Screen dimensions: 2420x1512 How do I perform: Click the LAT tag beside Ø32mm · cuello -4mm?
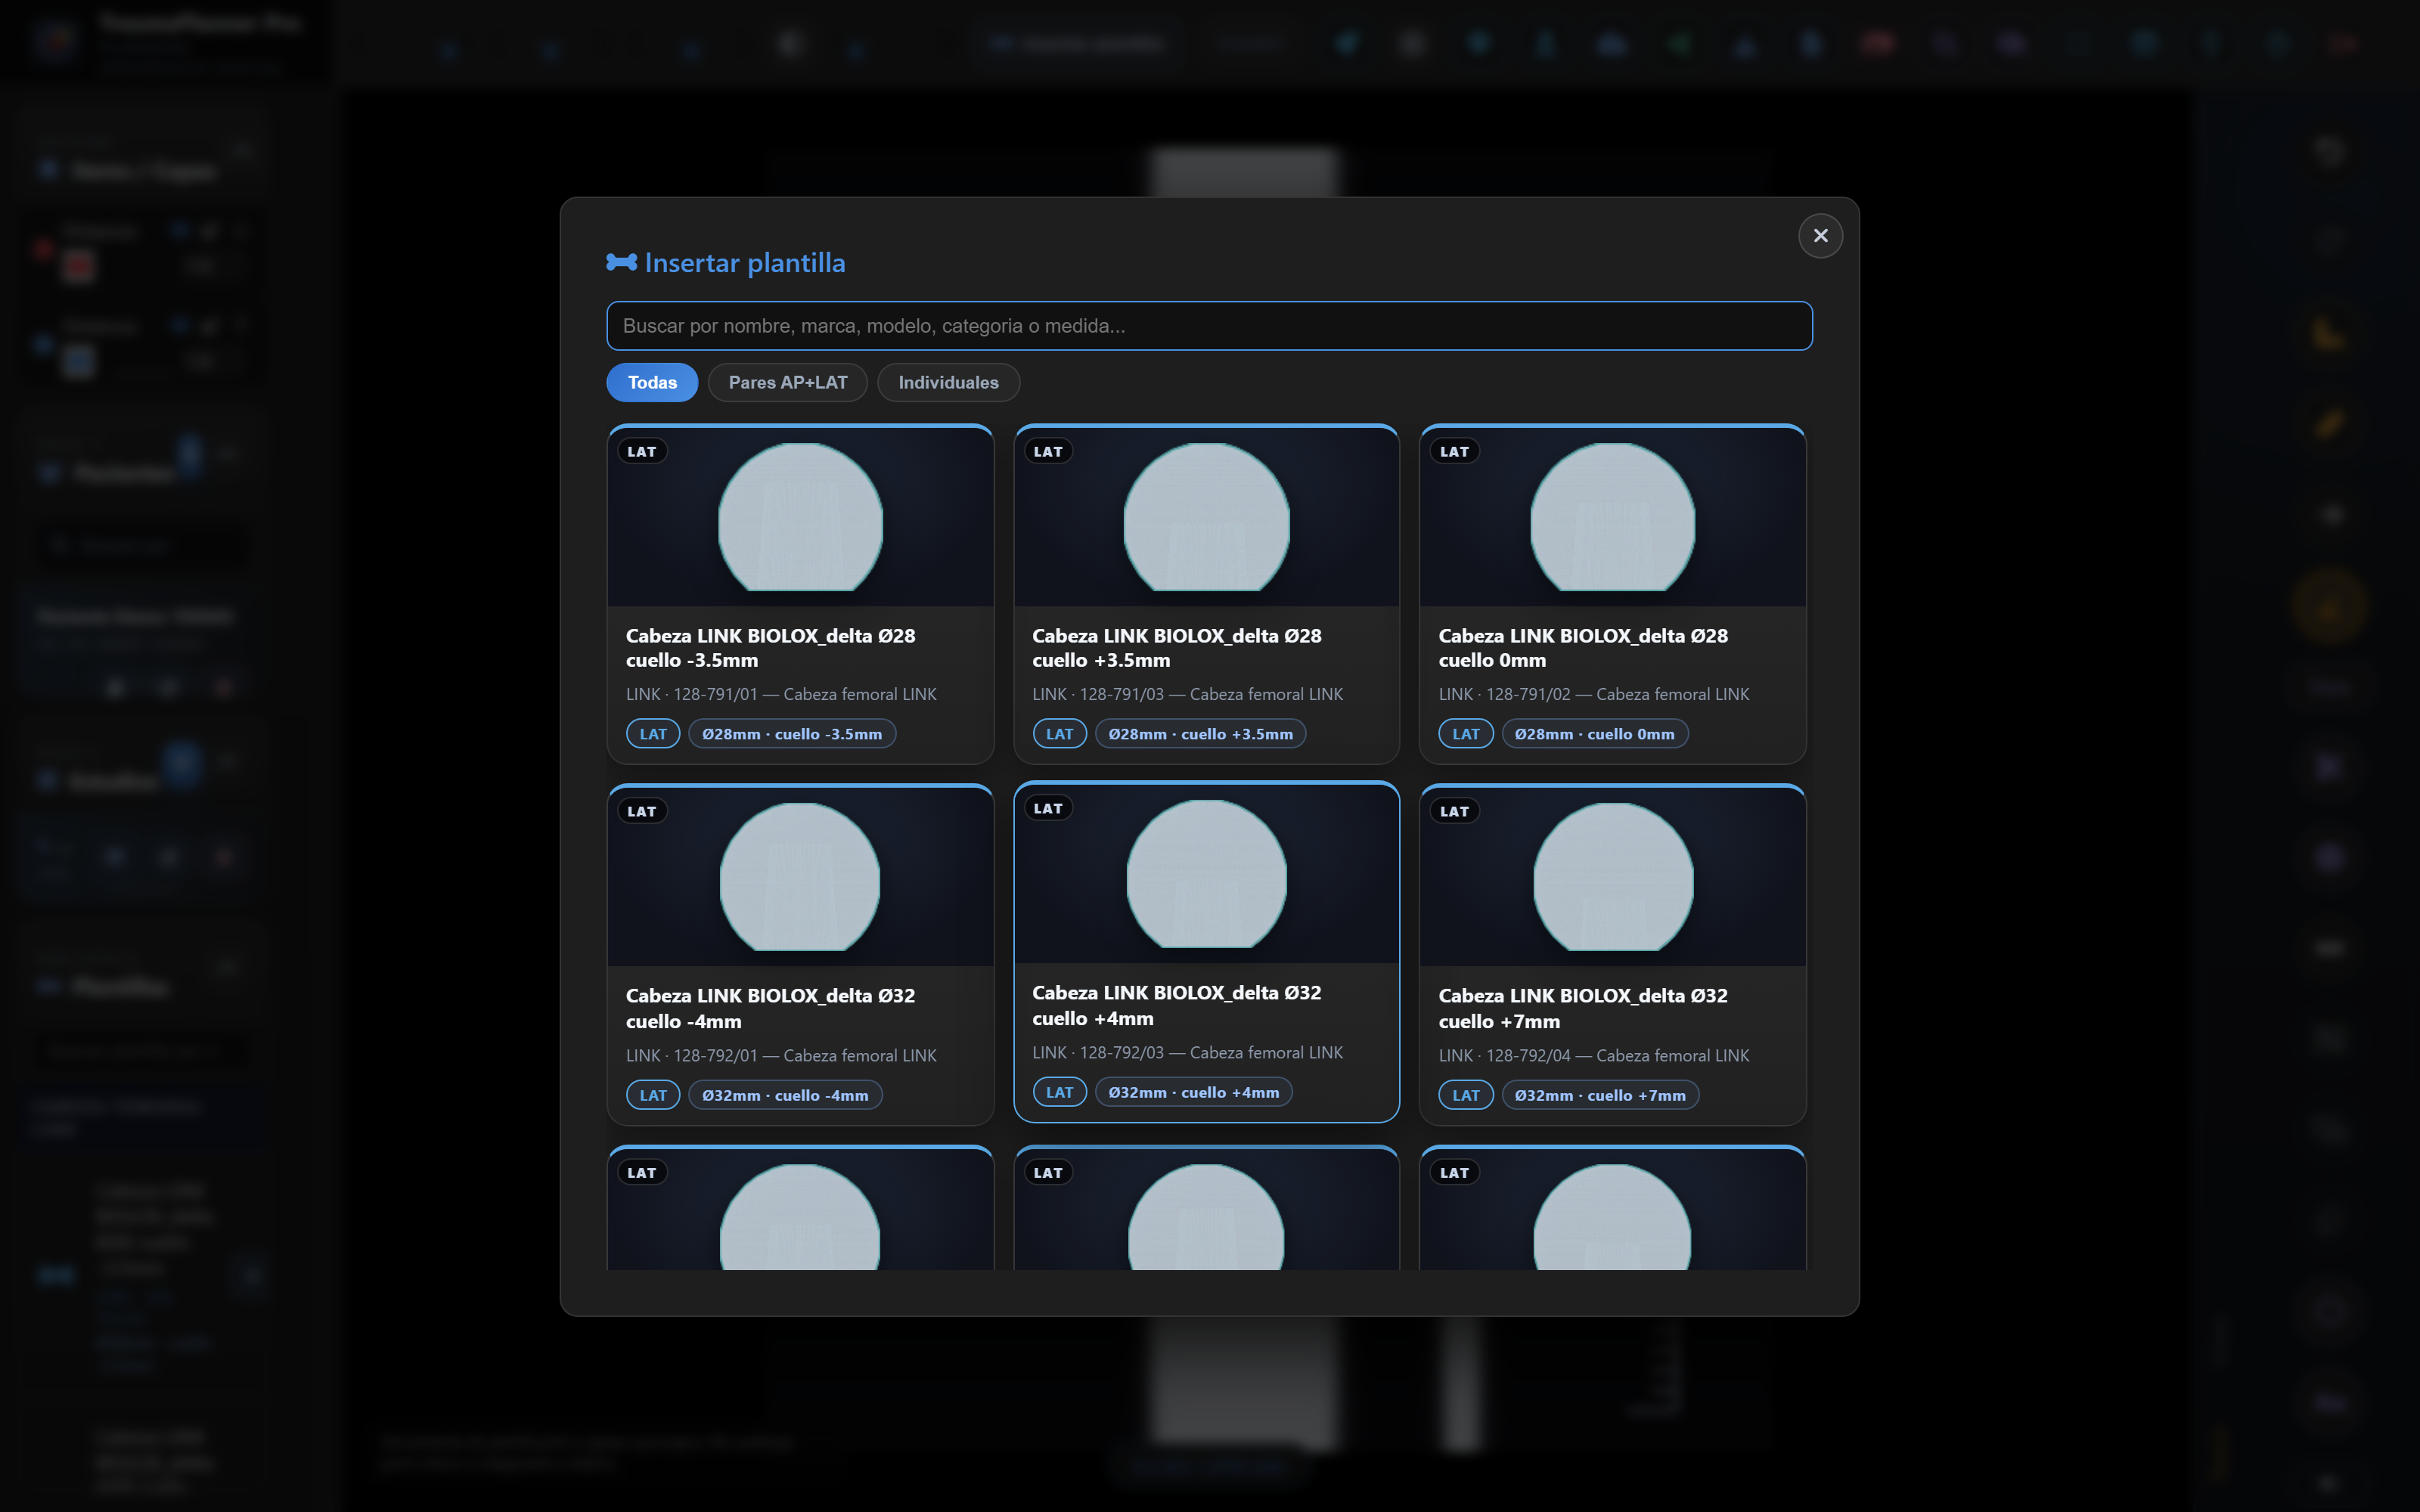(653, 1095)
